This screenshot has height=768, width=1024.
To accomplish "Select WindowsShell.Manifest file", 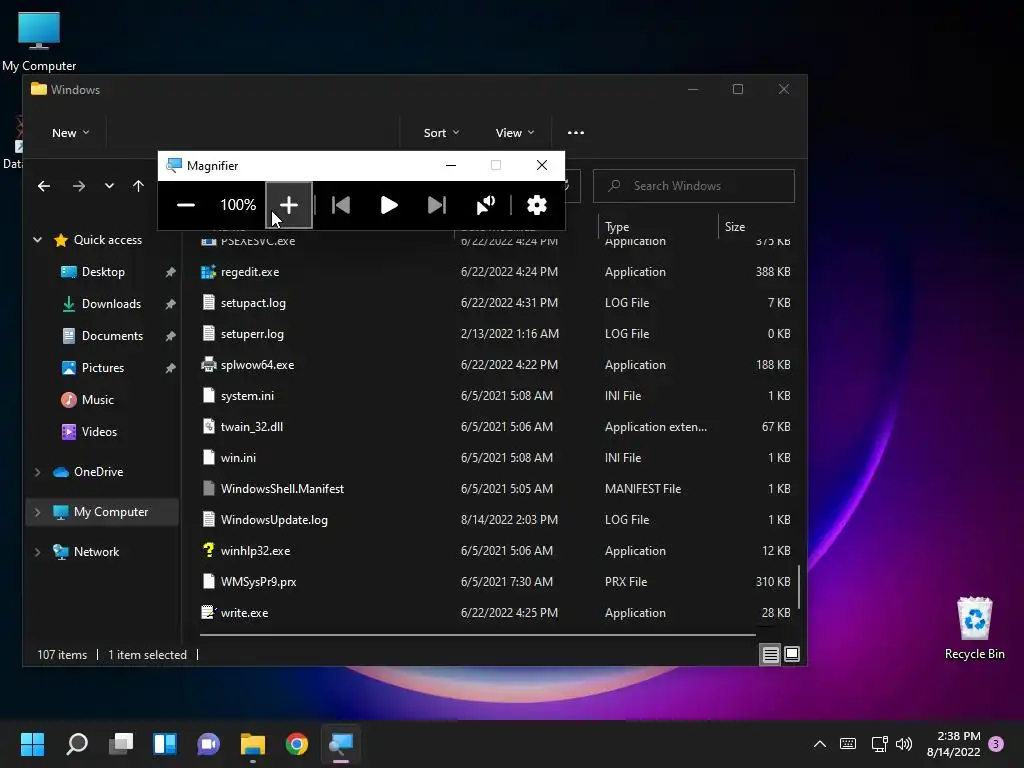I will point(282,488).
